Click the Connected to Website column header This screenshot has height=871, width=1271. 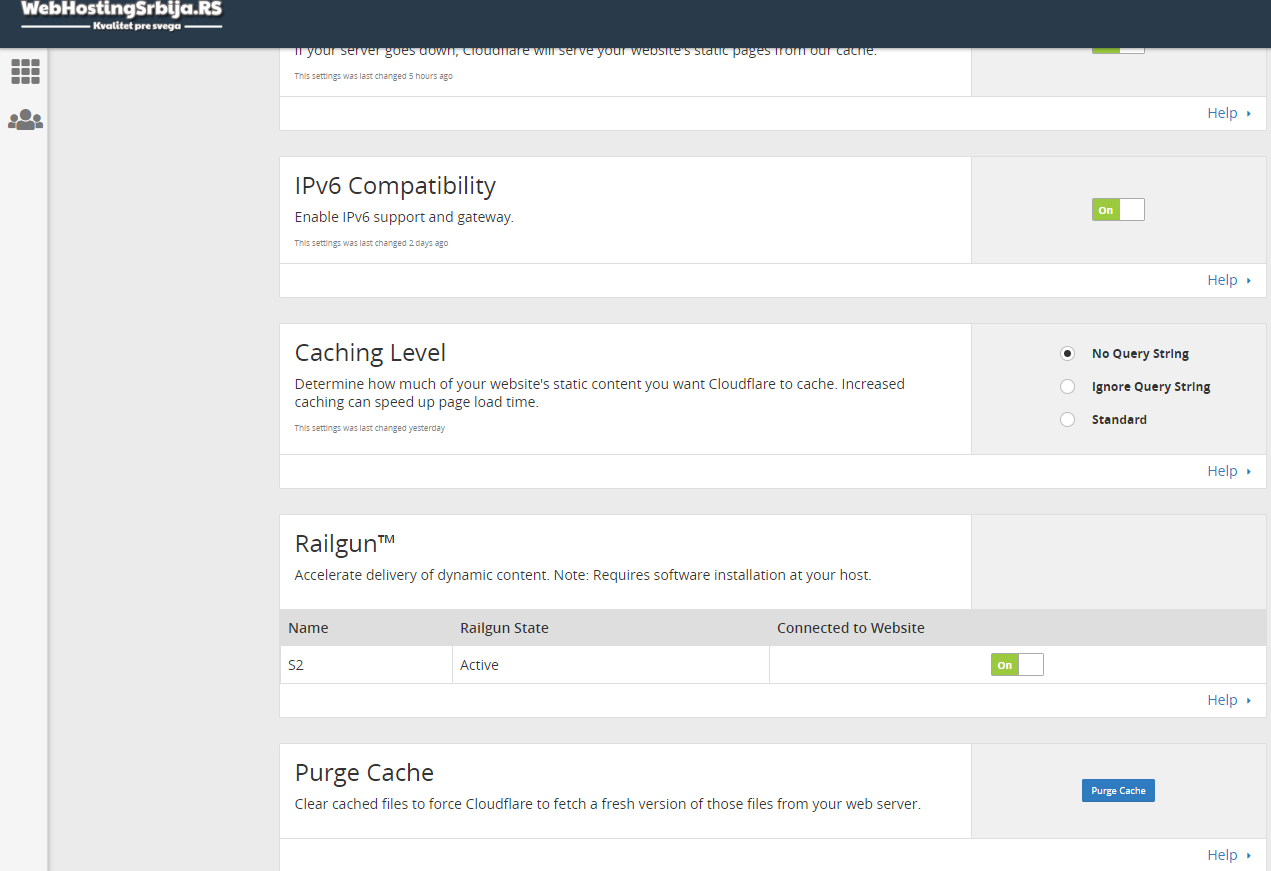coord(851,628)
